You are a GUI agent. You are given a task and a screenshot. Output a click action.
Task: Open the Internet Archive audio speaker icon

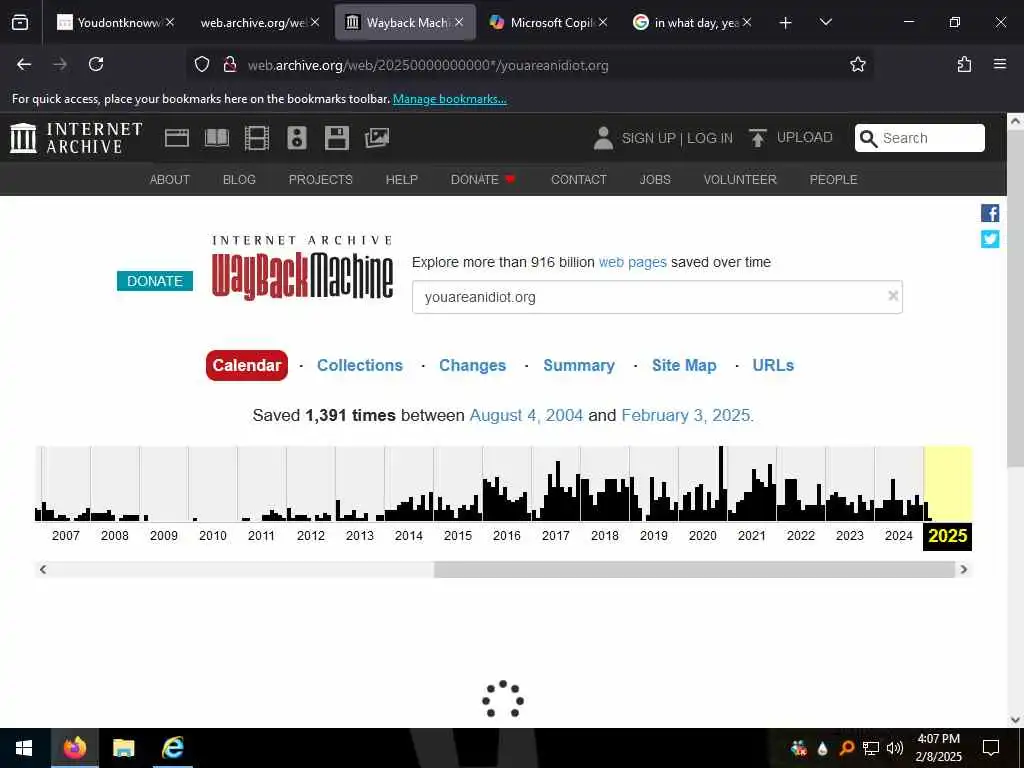tap(296, 138)
